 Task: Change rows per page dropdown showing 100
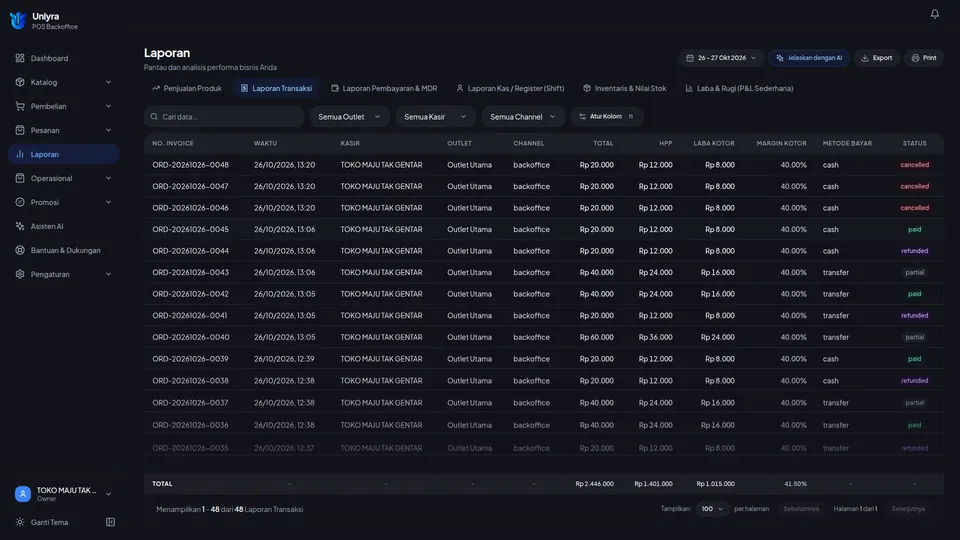711,509
